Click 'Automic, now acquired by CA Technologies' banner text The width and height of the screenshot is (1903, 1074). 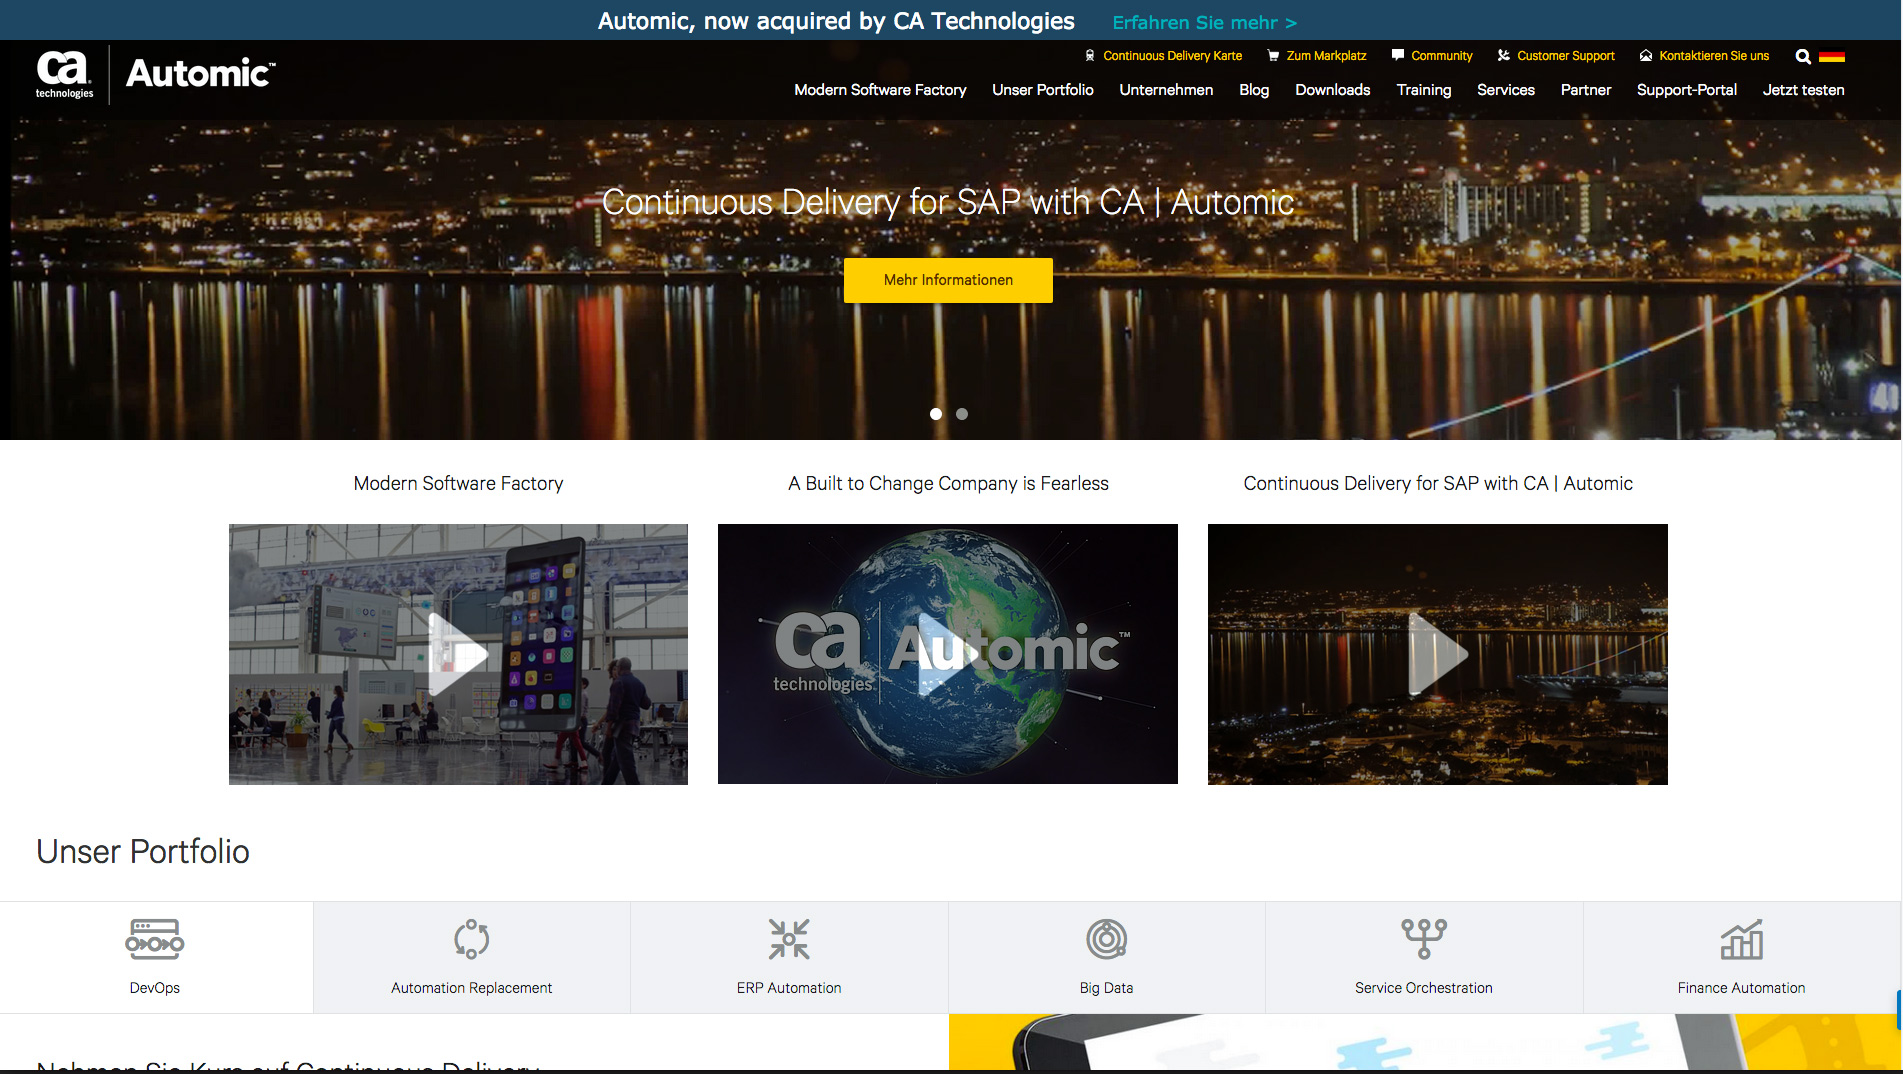click(x=836, y=21)
